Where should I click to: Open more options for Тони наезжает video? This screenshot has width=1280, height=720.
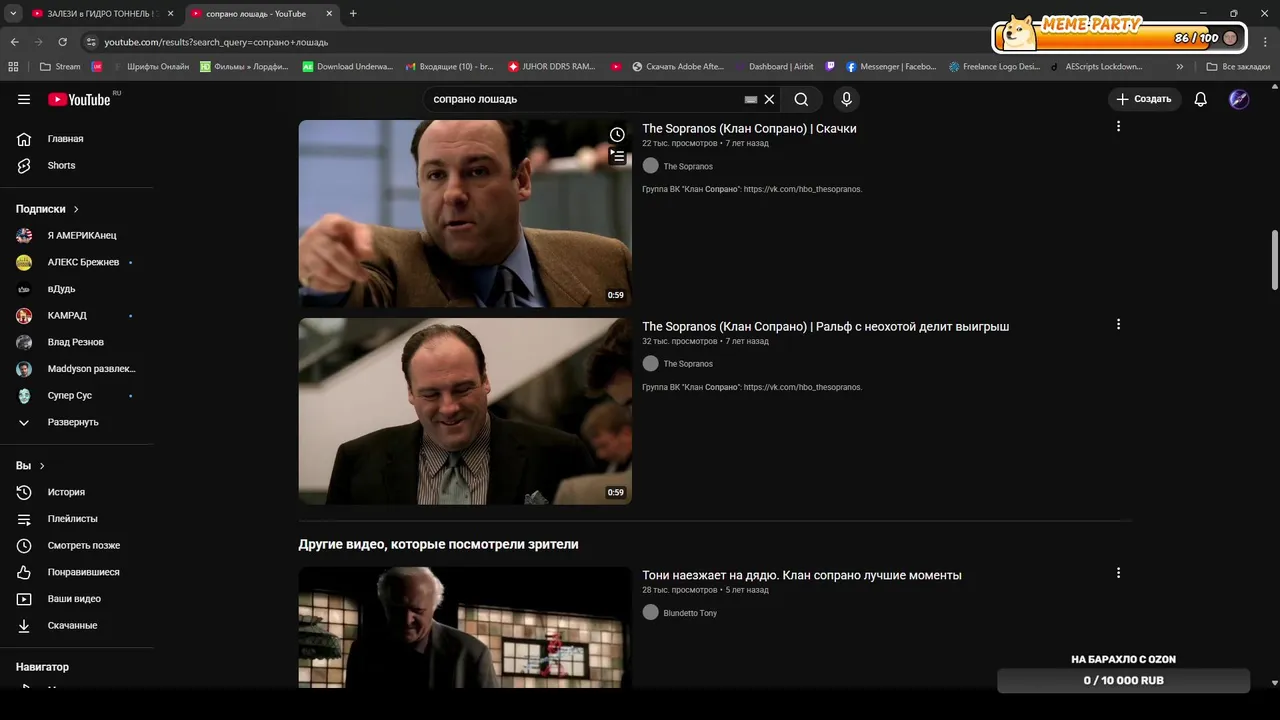pos(1118,573)
